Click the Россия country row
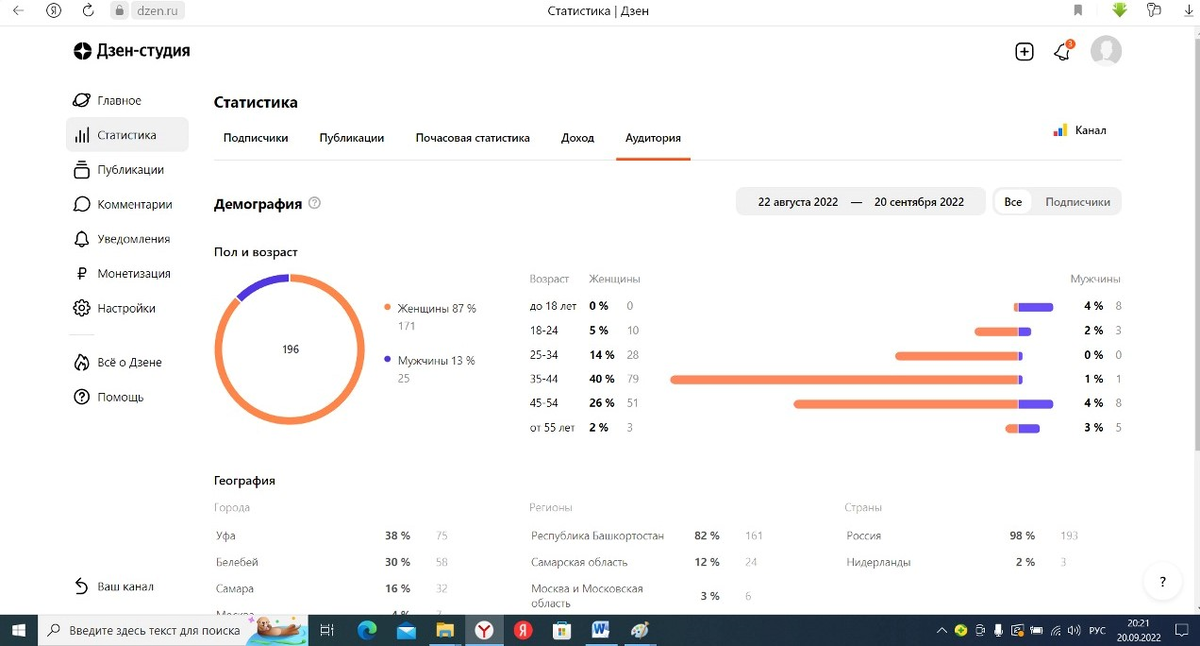Screen dimensions: 1200x646 pos(963,536)
